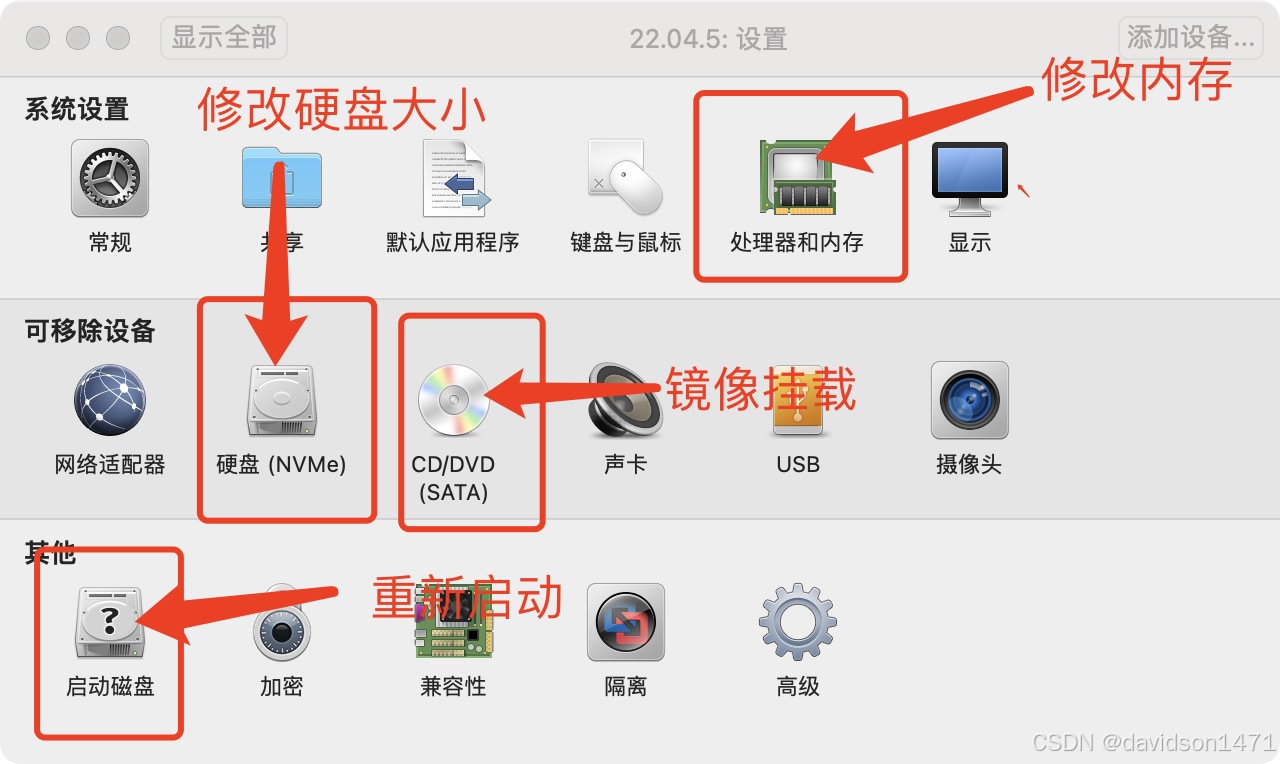The height and width of the screenshot is (764, 1280).
Task: Open 启动磁盘 startup disk icon
Action: point(110,623)
